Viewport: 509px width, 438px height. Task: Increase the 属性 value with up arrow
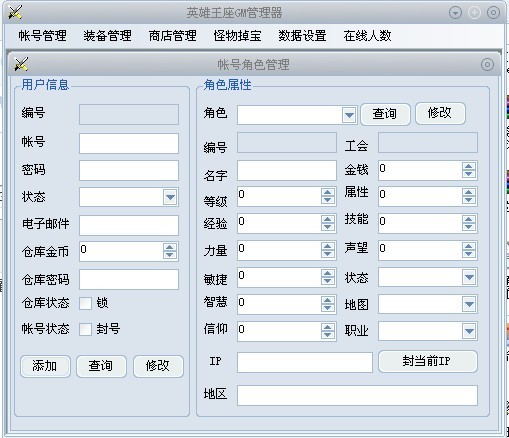point(469,192)
